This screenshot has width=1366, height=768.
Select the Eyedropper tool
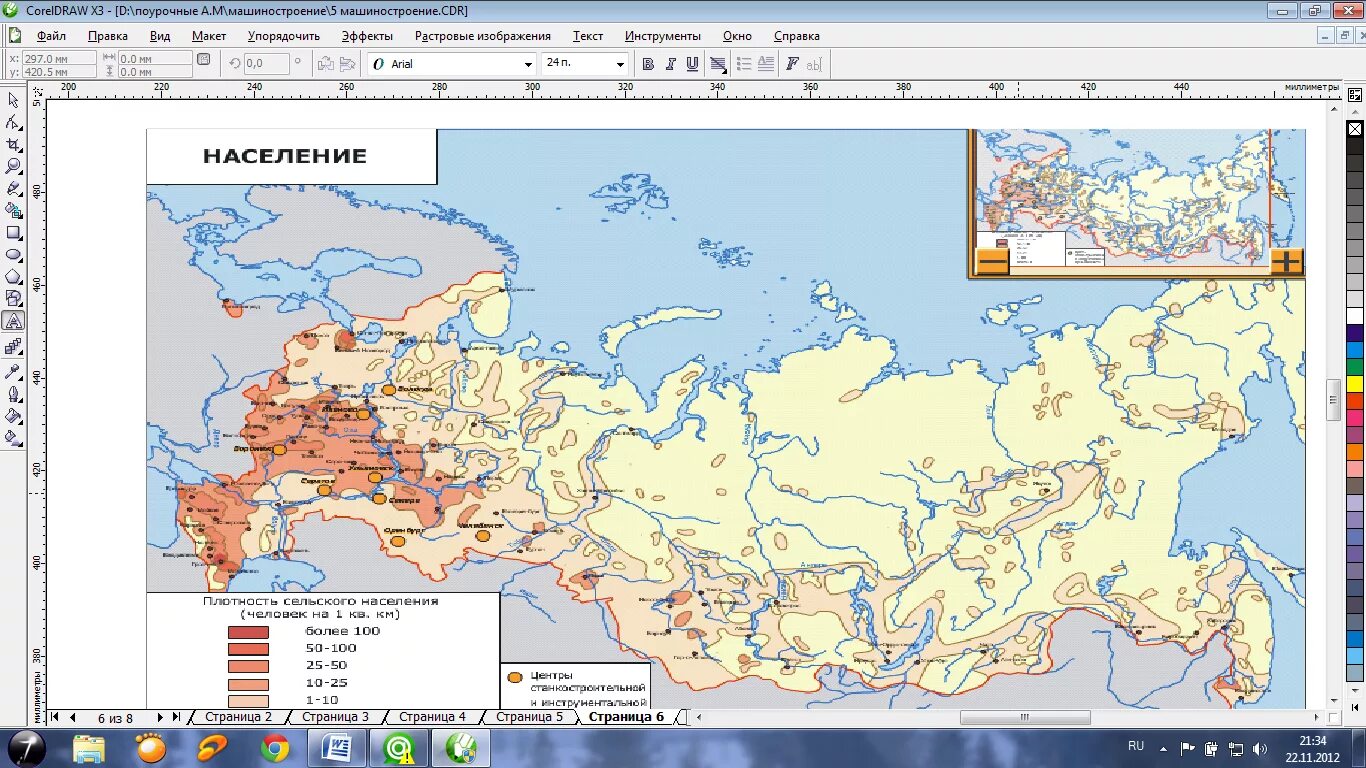tap(14, 371)
